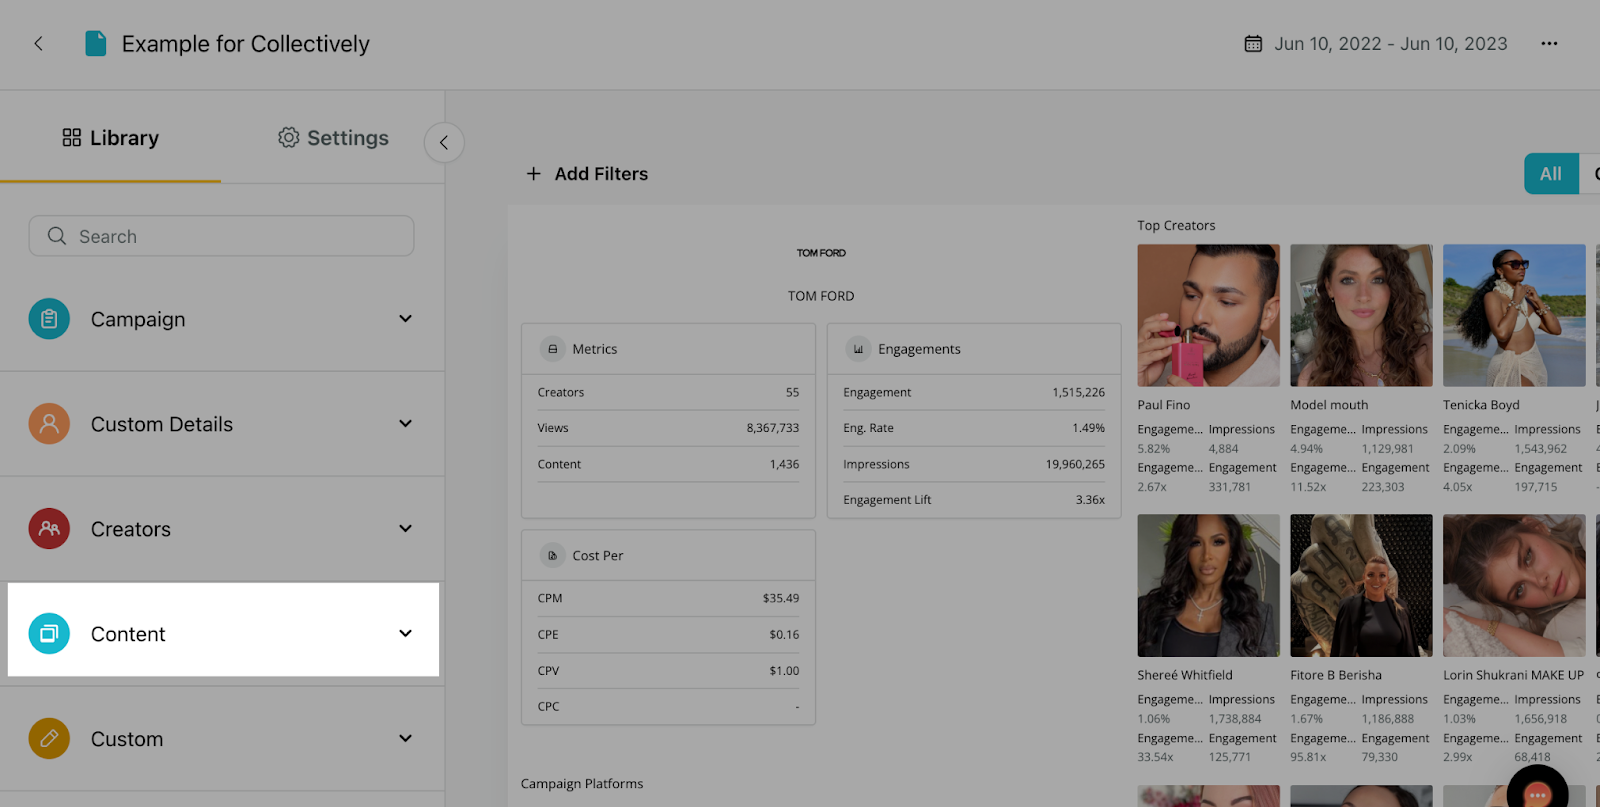Click the Shereé Whitfield creator name
This screenshot has width=1600, height=807.
pos(1185,675)
